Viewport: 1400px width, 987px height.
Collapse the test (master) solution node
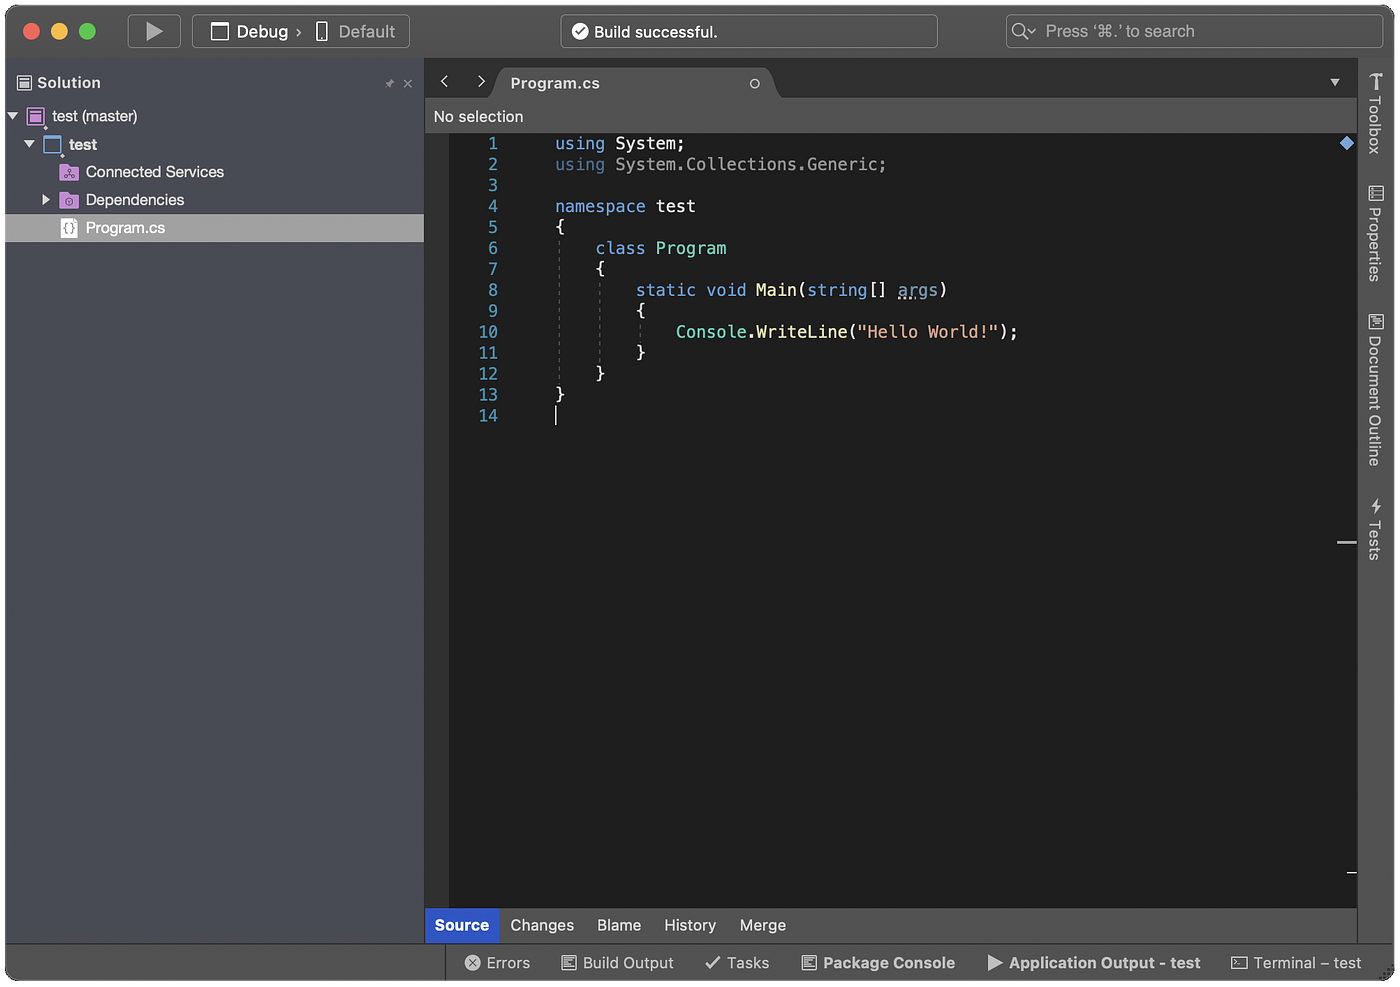pos(13,116)
